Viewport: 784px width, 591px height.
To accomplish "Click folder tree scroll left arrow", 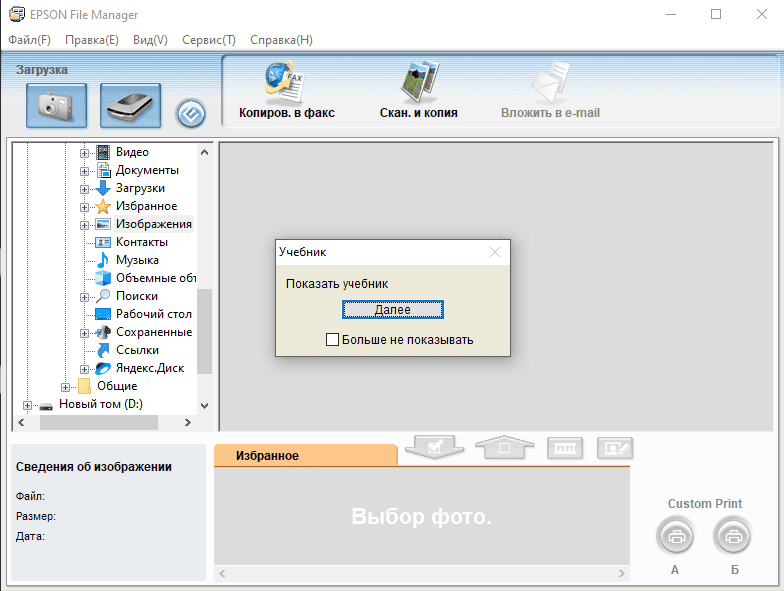I will click(21, 422).
